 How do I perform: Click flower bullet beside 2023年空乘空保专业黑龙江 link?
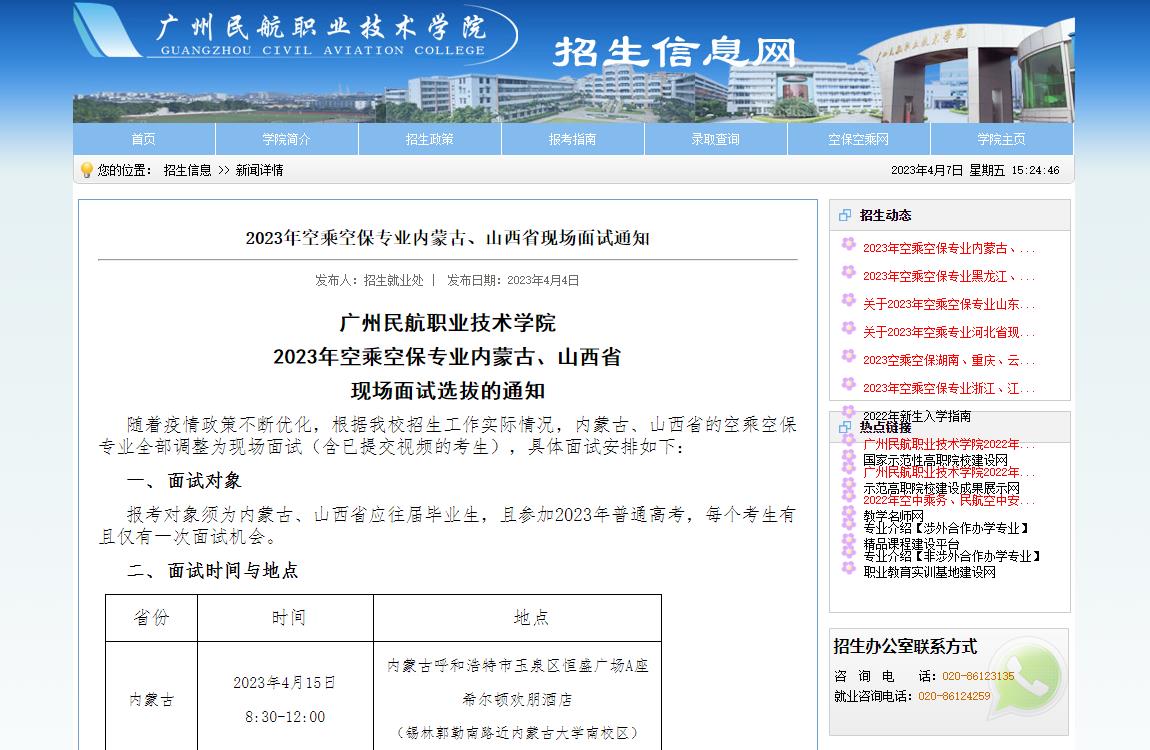[849, 272]
